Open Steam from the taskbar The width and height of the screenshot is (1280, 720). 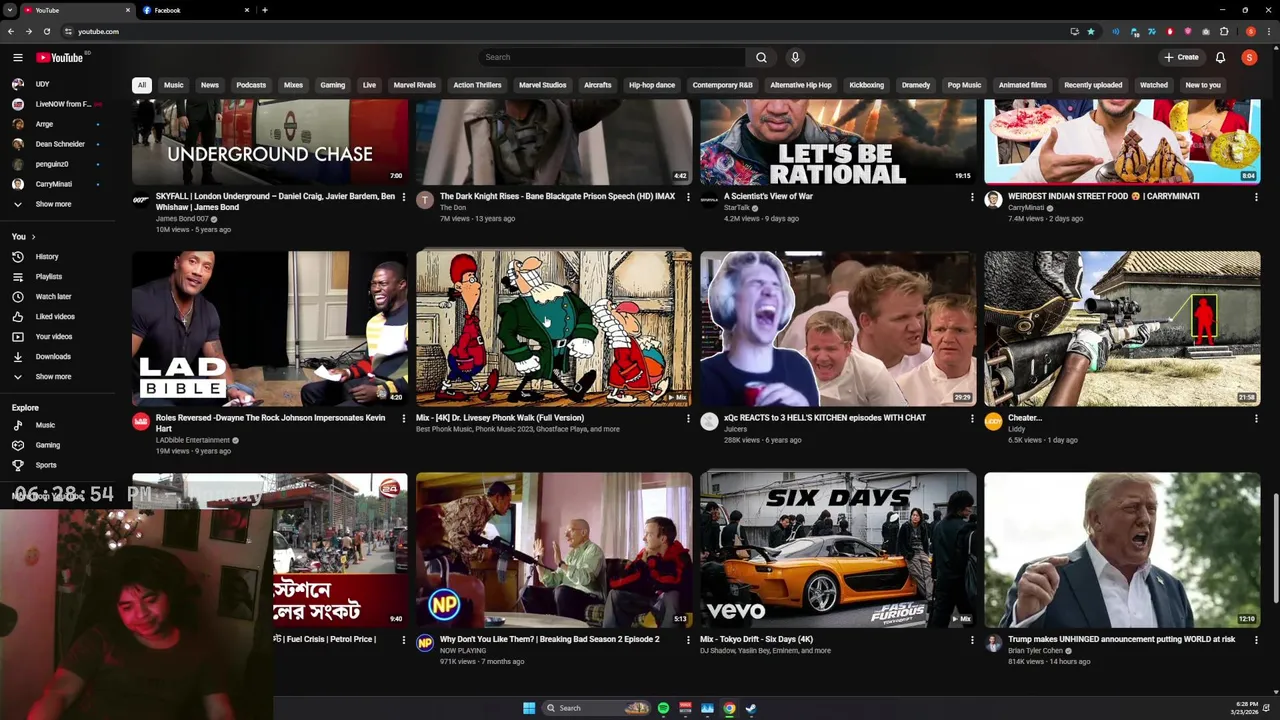(751, 708)
